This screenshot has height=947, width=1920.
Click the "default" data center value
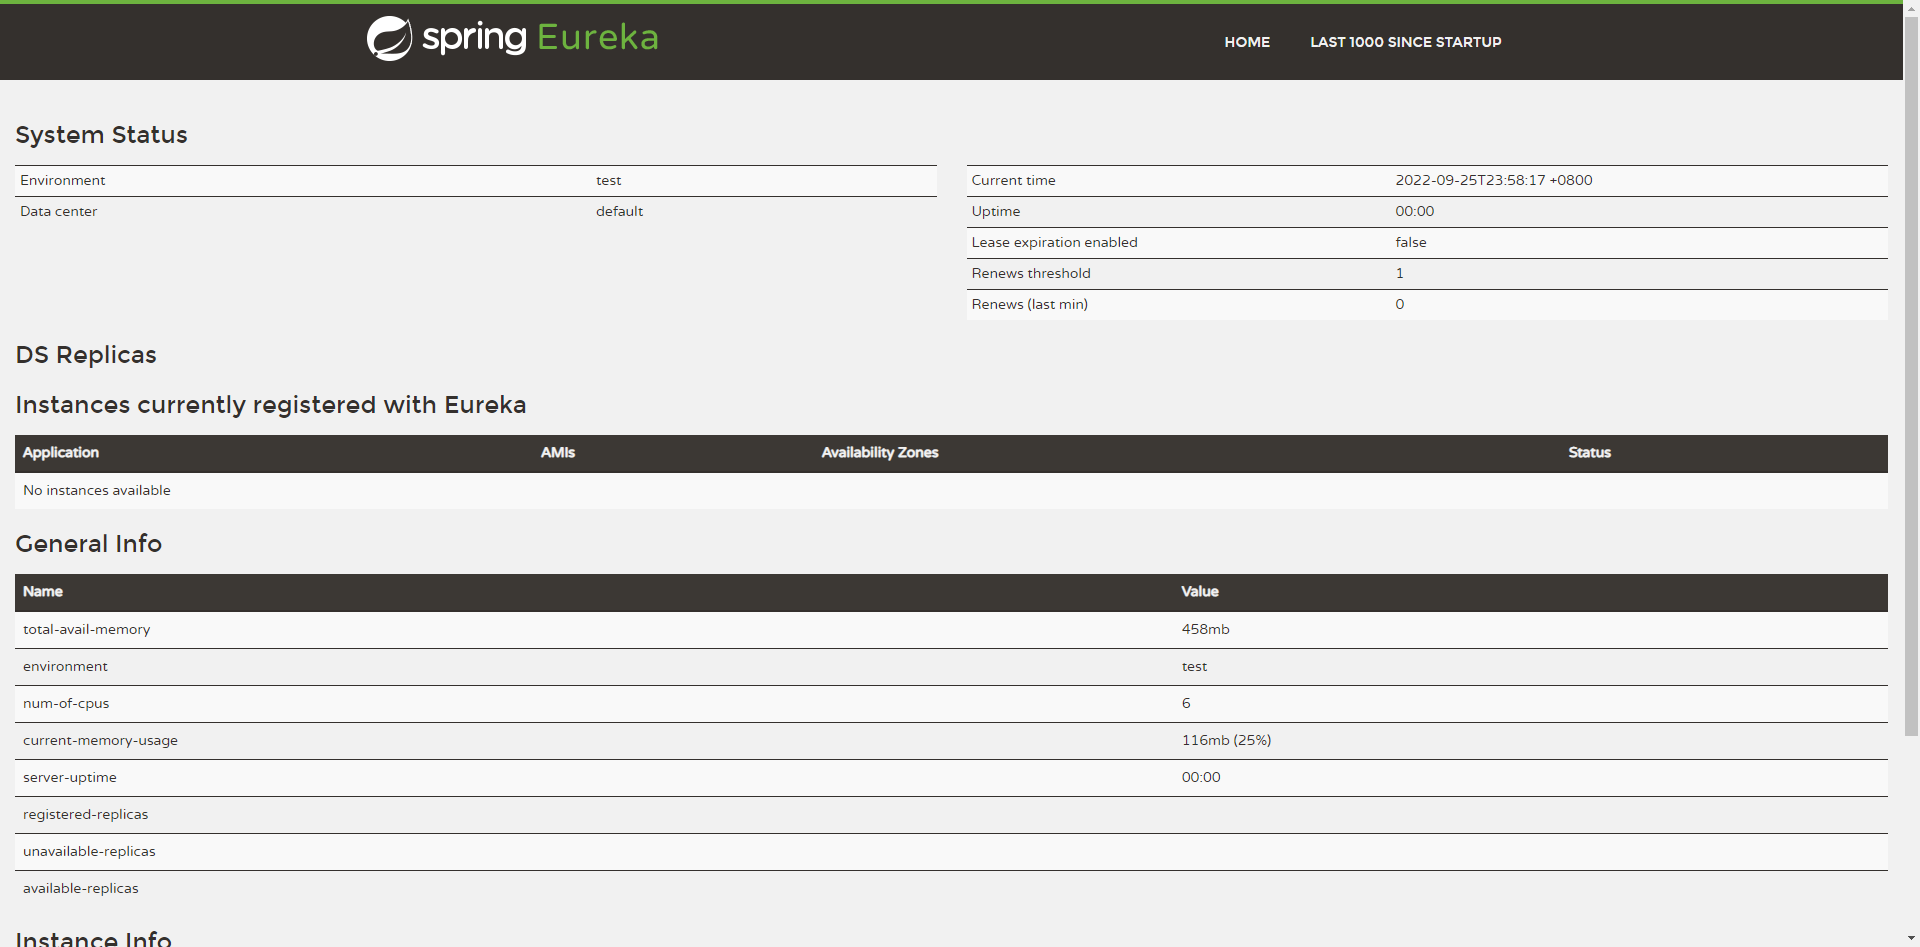point(619,211)
